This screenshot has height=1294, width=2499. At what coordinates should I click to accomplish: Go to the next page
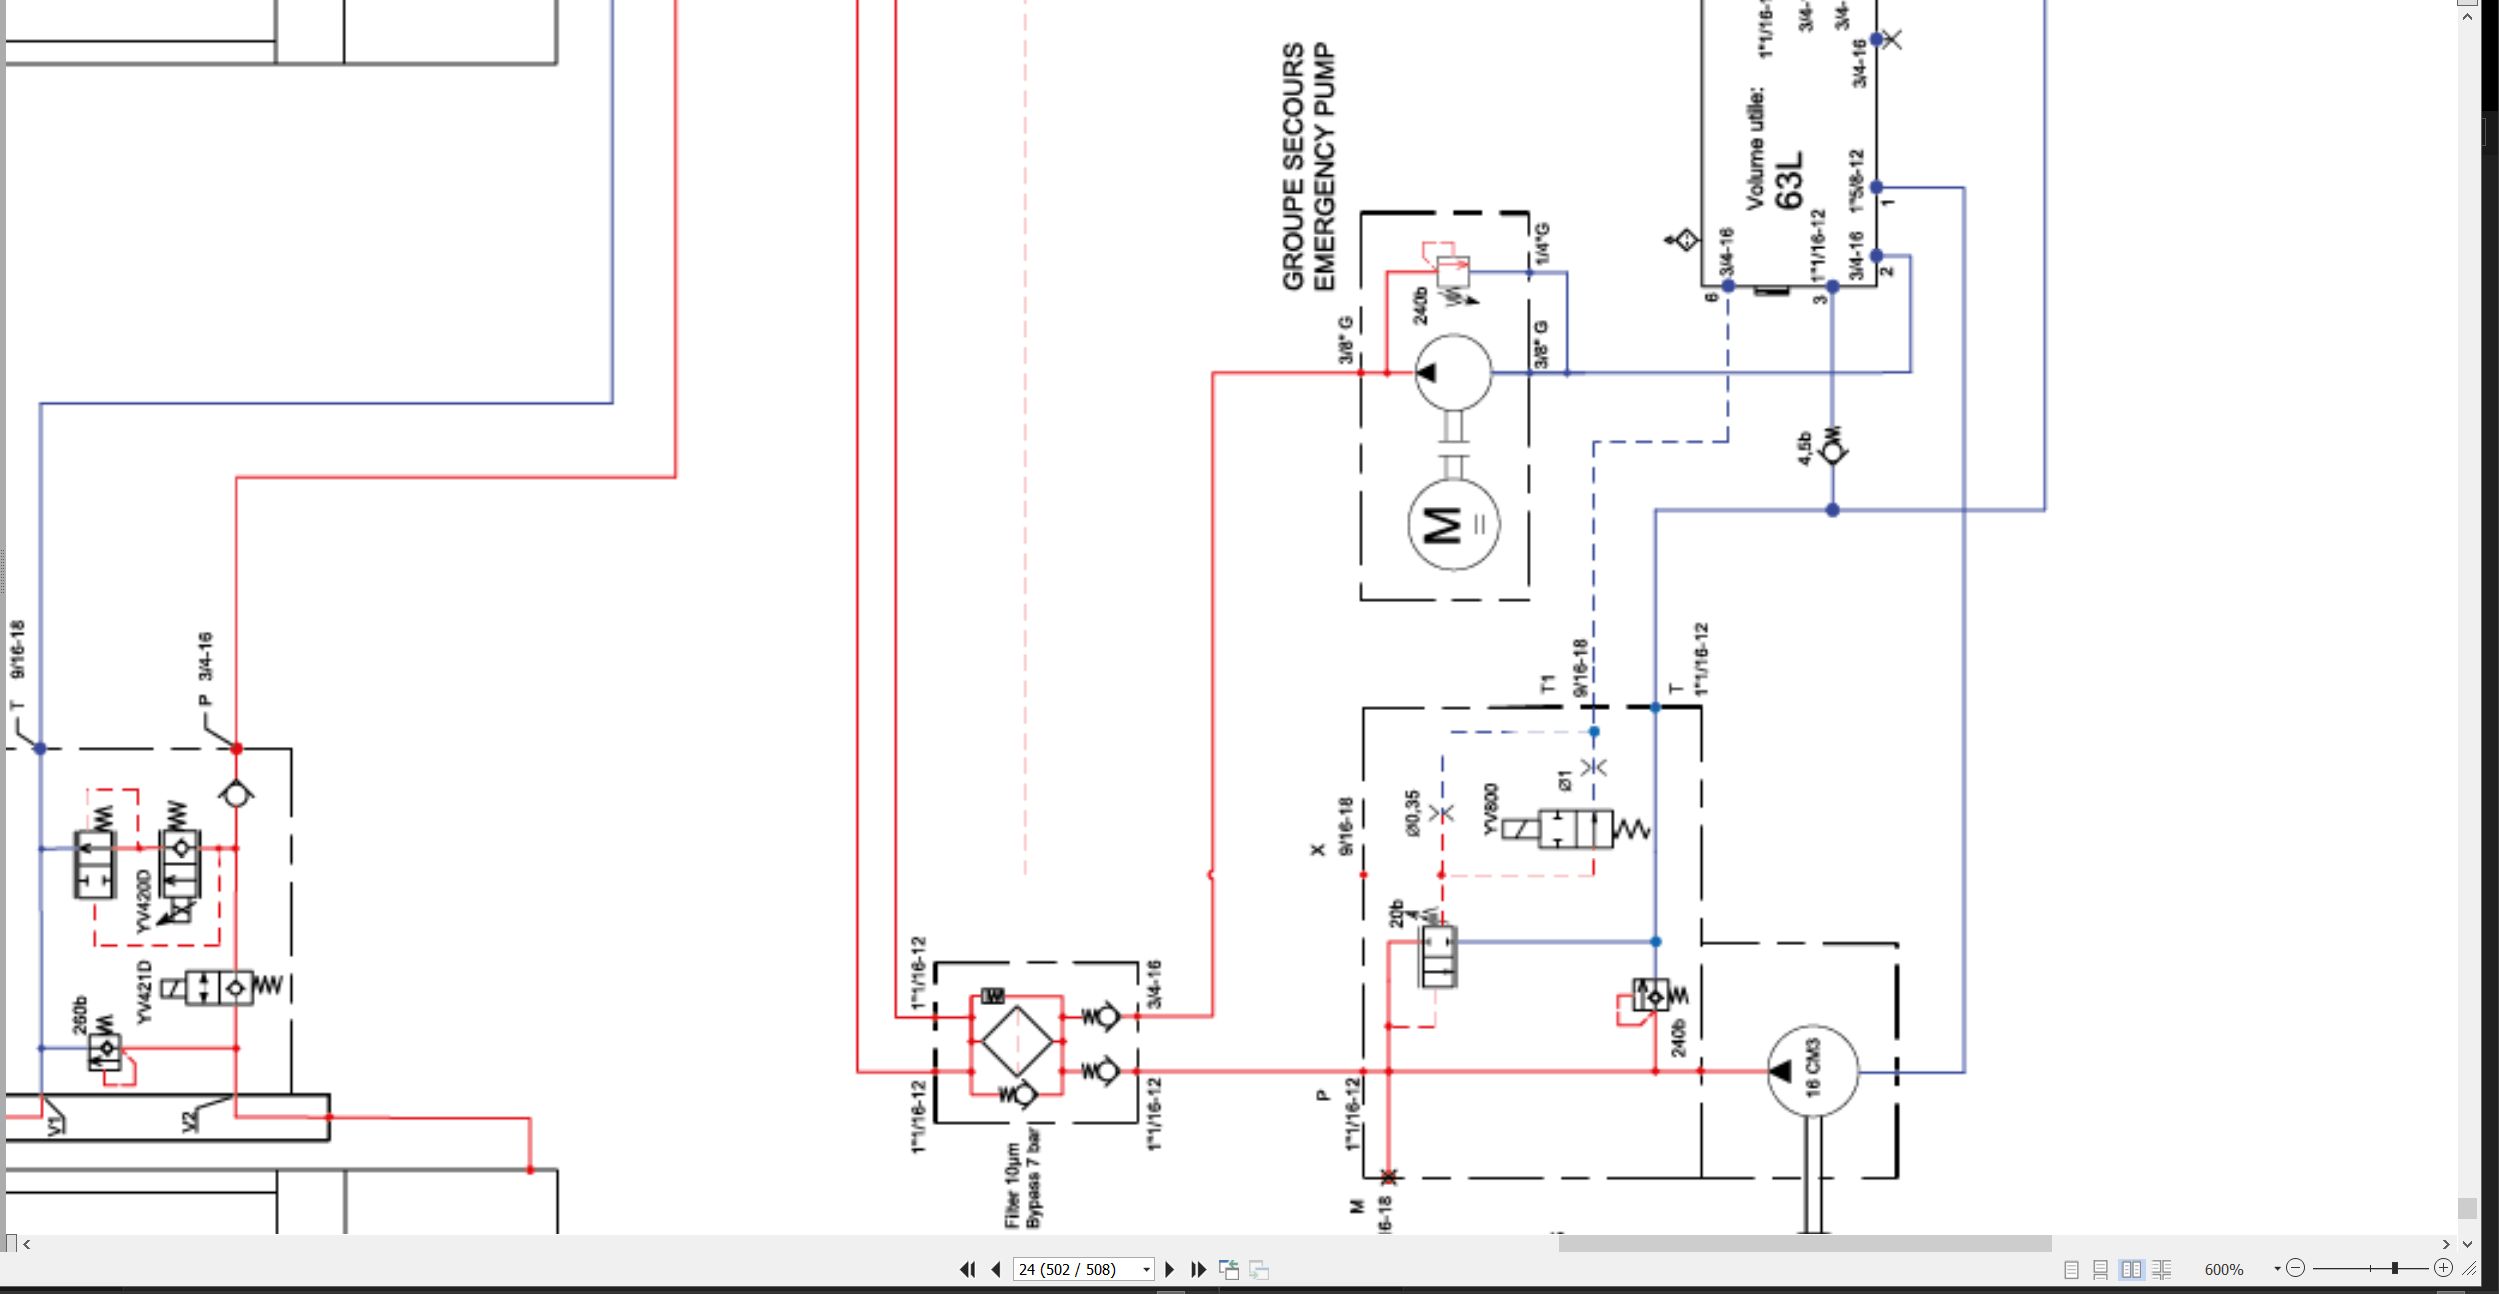(1169, 1269)
